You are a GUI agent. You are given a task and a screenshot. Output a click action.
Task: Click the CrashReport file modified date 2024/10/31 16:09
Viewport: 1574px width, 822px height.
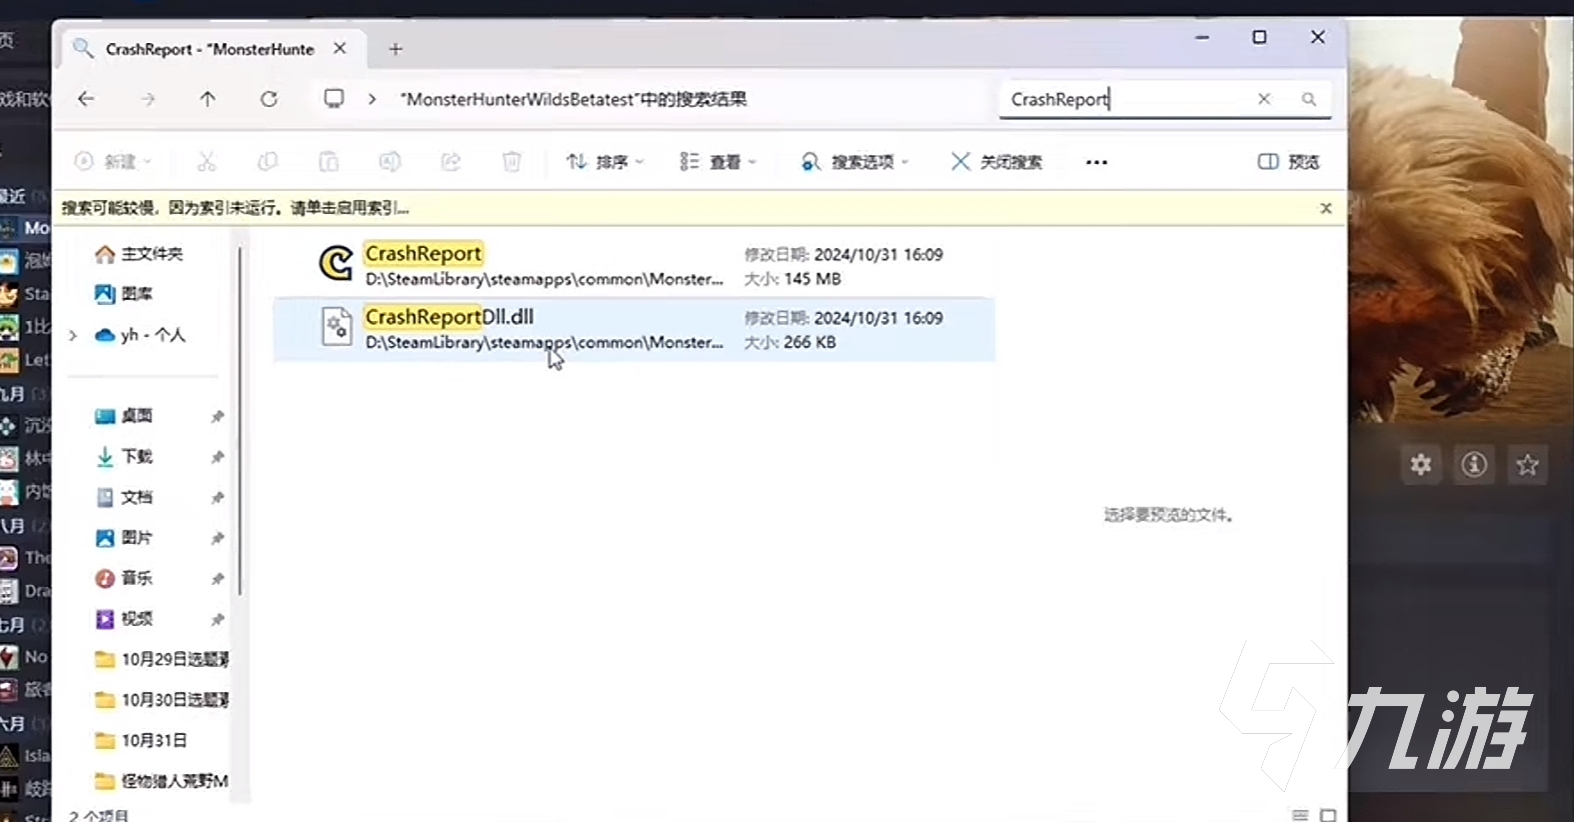coord(878,255)
